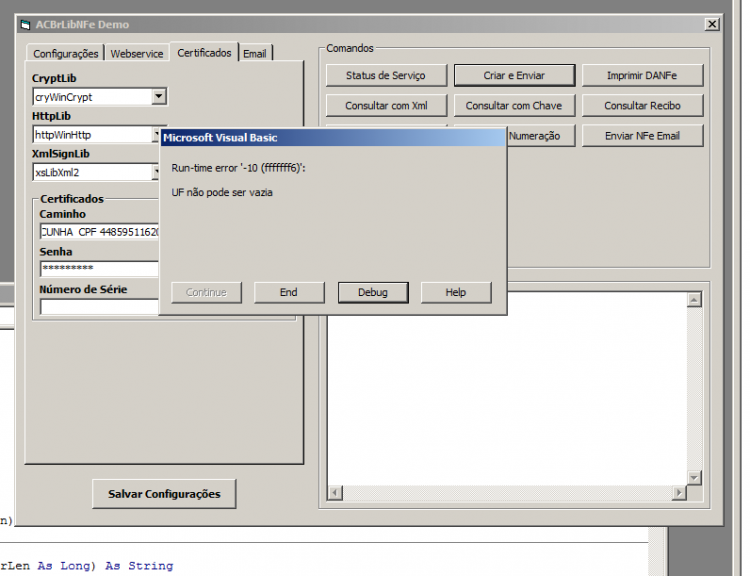Click End in the Visual Basic dialog
Image resolution: width=750 pixels, height=576 pixels.
289,292
